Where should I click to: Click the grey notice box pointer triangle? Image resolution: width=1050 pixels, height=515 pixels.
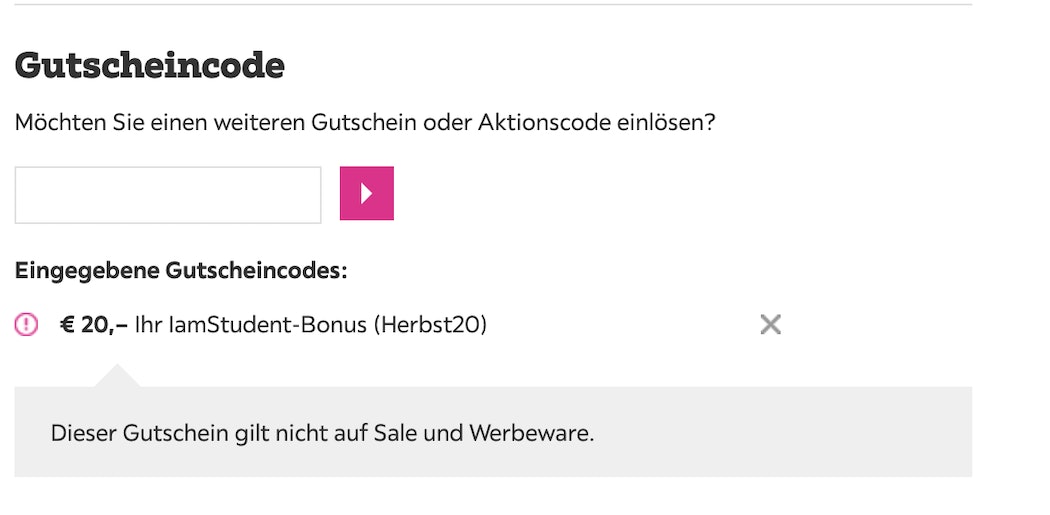(117, 376)
